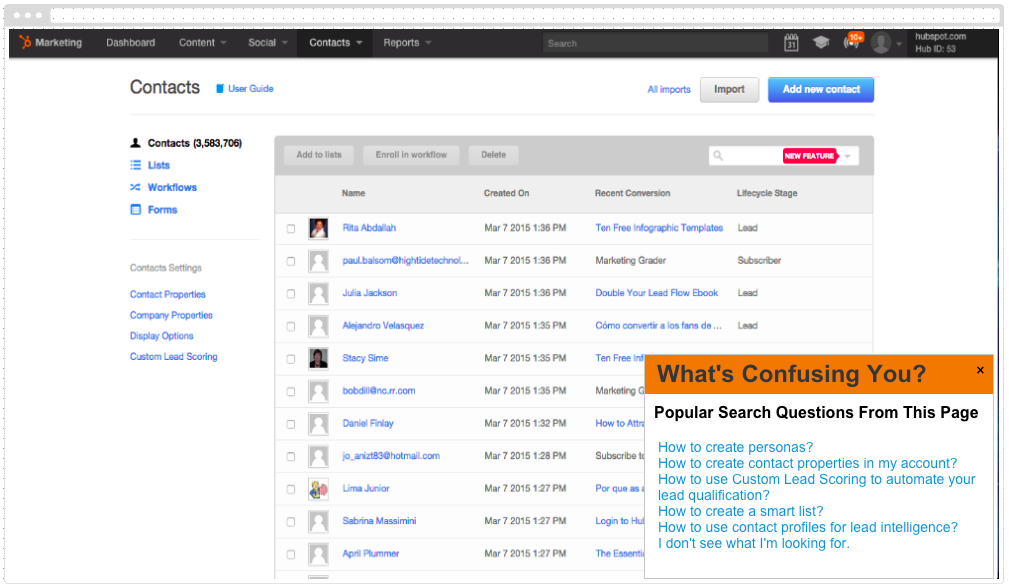The height and width of the screenshot is (586, 1009).
Task: Go to the Dashboard menu item
Action: [131, 43]
